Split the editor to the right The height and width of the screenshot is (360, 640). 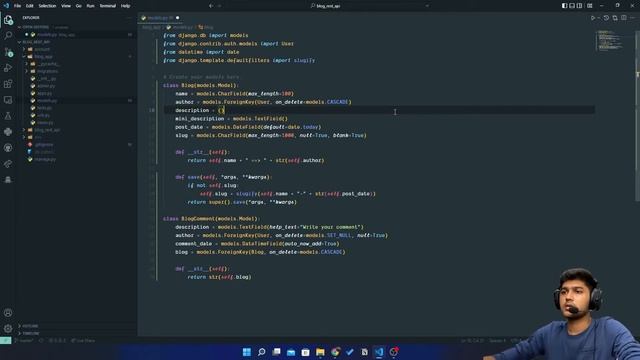pyautogui.click(x=624, y=18)
